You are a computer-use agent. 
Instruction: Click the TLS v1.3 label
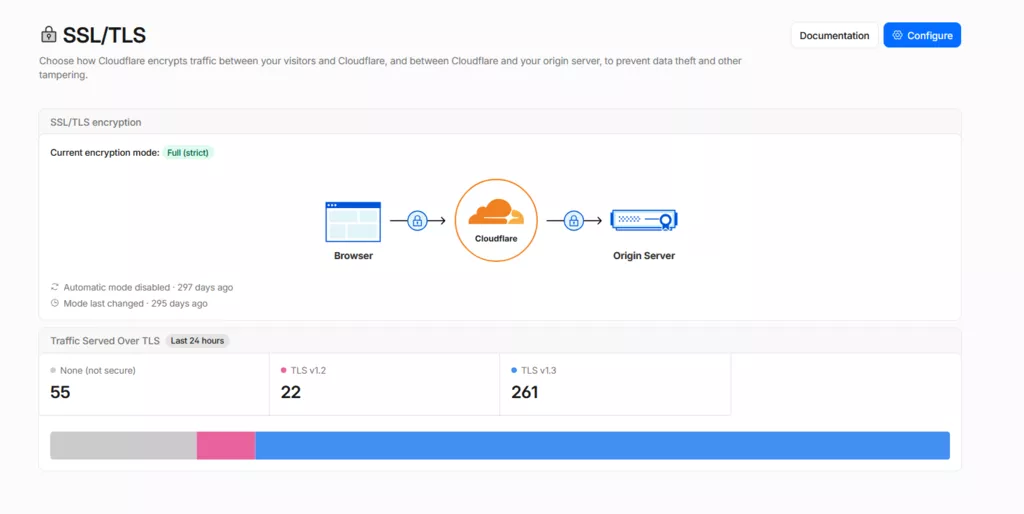coord(539,370)
